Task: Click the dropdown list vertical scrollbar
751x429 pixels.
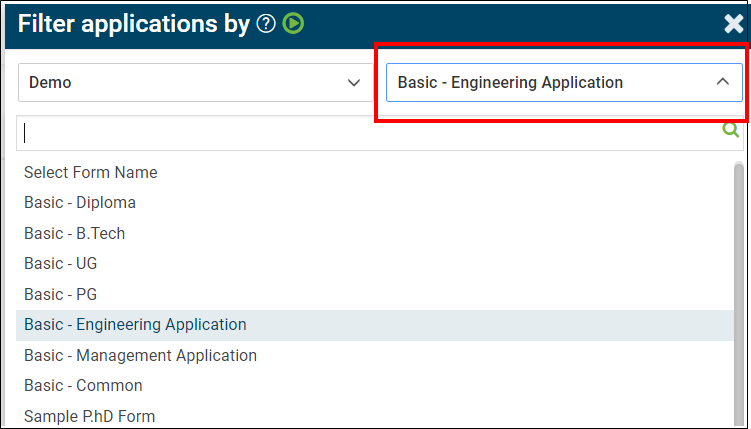Action: [x=739, y=292]
